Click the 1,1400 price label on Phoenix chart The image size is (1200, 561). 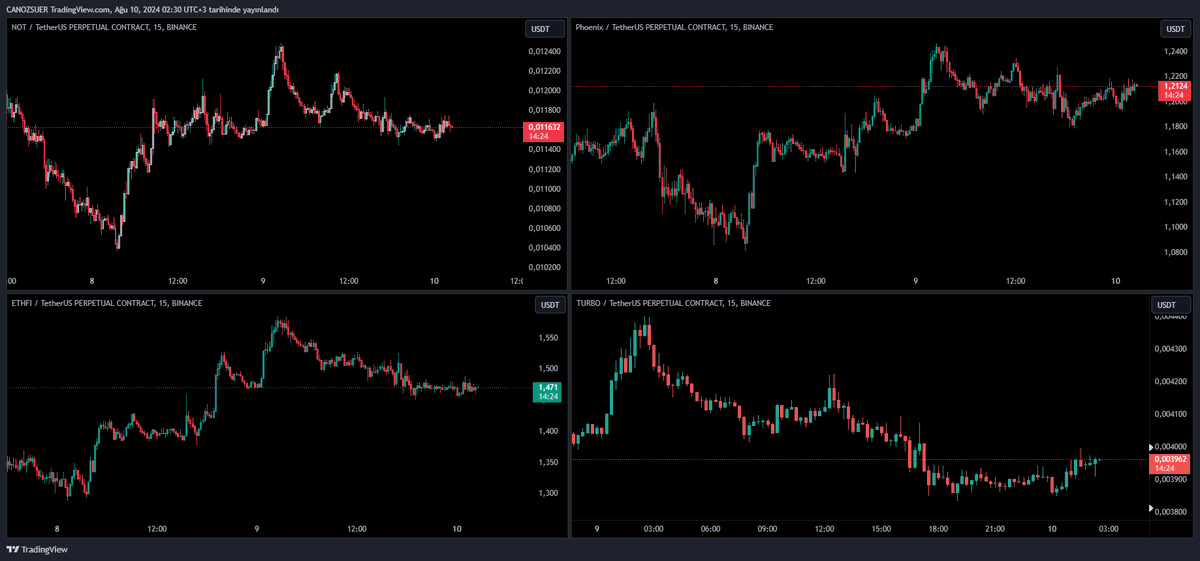point(1174,177)
